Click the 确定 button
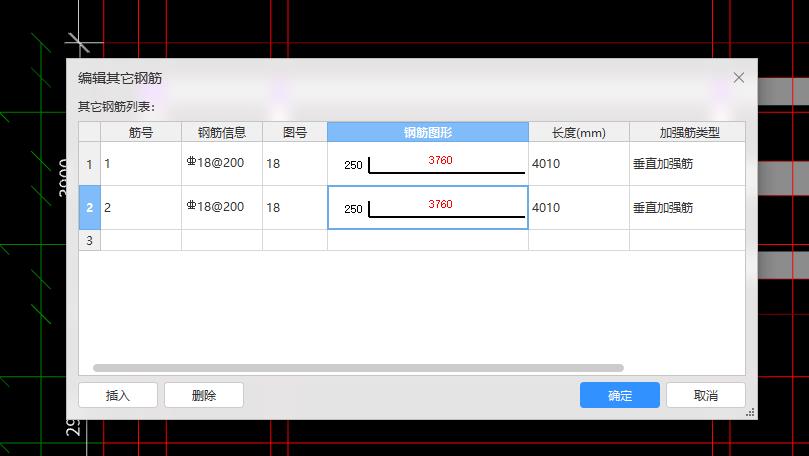This screenshot has height=456, width=809. coord(620,395)
